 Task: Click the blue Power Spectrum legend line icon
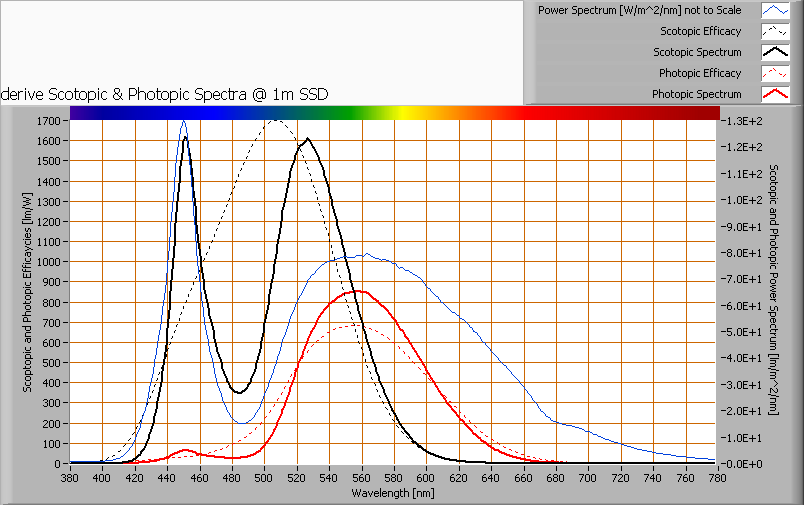click(776, 10)
